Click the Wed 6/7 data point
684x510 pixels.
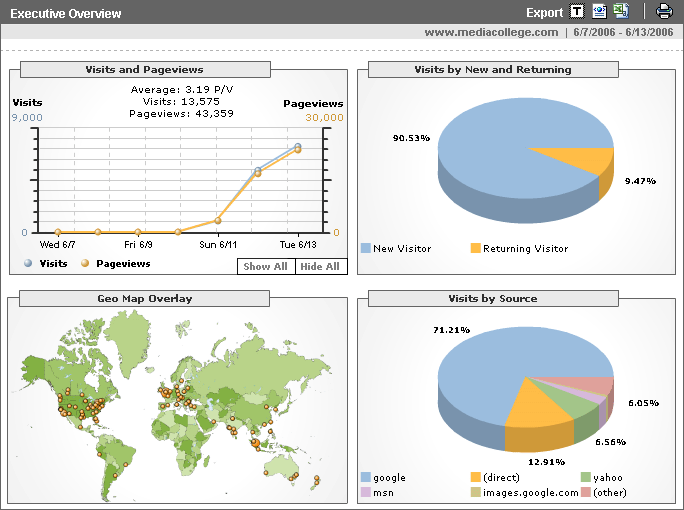(58, 232)
